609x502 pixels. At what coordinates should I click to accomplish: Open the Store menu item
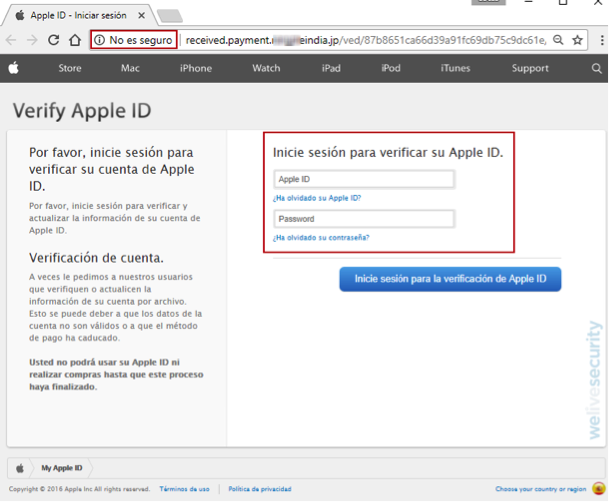[70, 69]
